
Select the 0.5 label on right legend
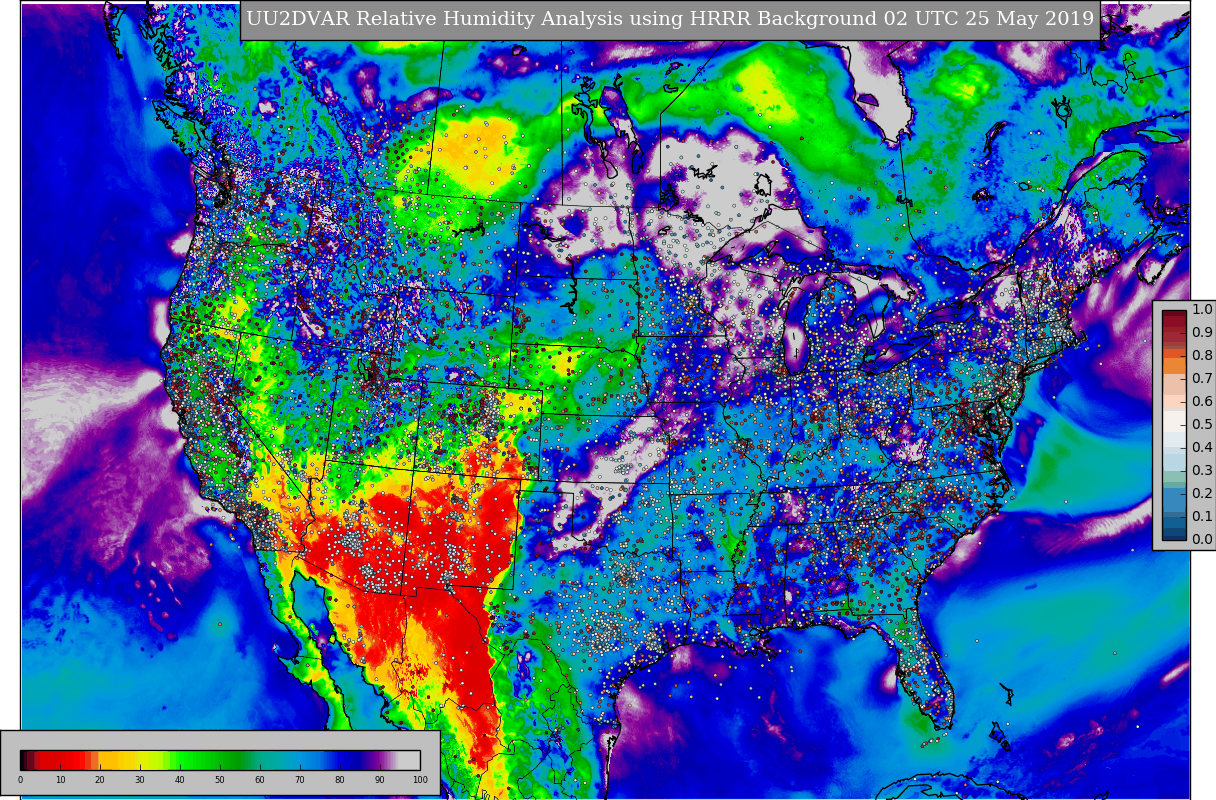1202,425
